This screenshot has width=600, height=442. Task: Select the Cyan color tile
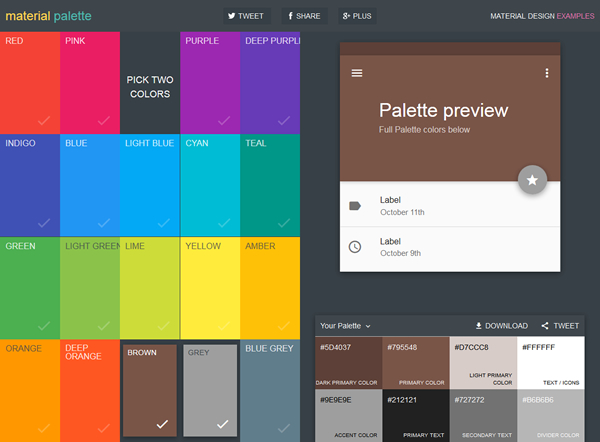pyautogui.click(x=210, y=185)
